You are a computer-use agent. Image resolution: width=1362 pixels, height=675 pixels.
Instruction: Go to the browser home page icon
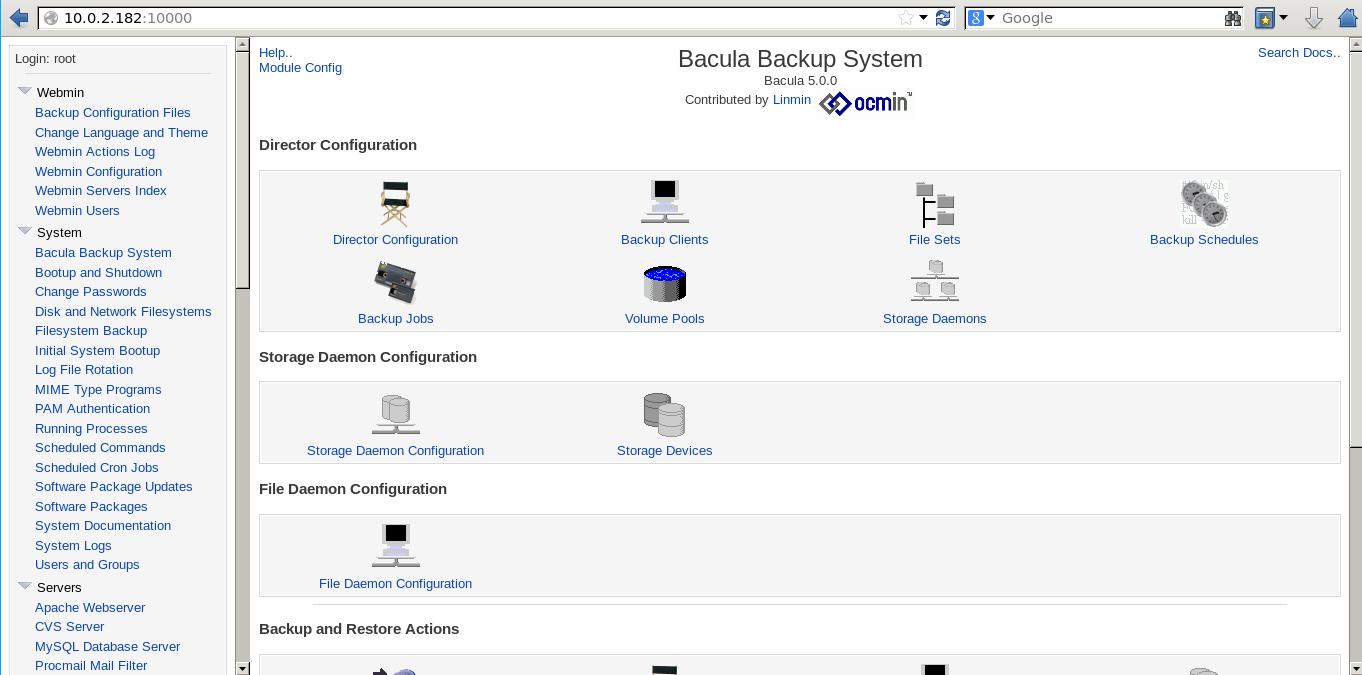tap(1347, 18)
